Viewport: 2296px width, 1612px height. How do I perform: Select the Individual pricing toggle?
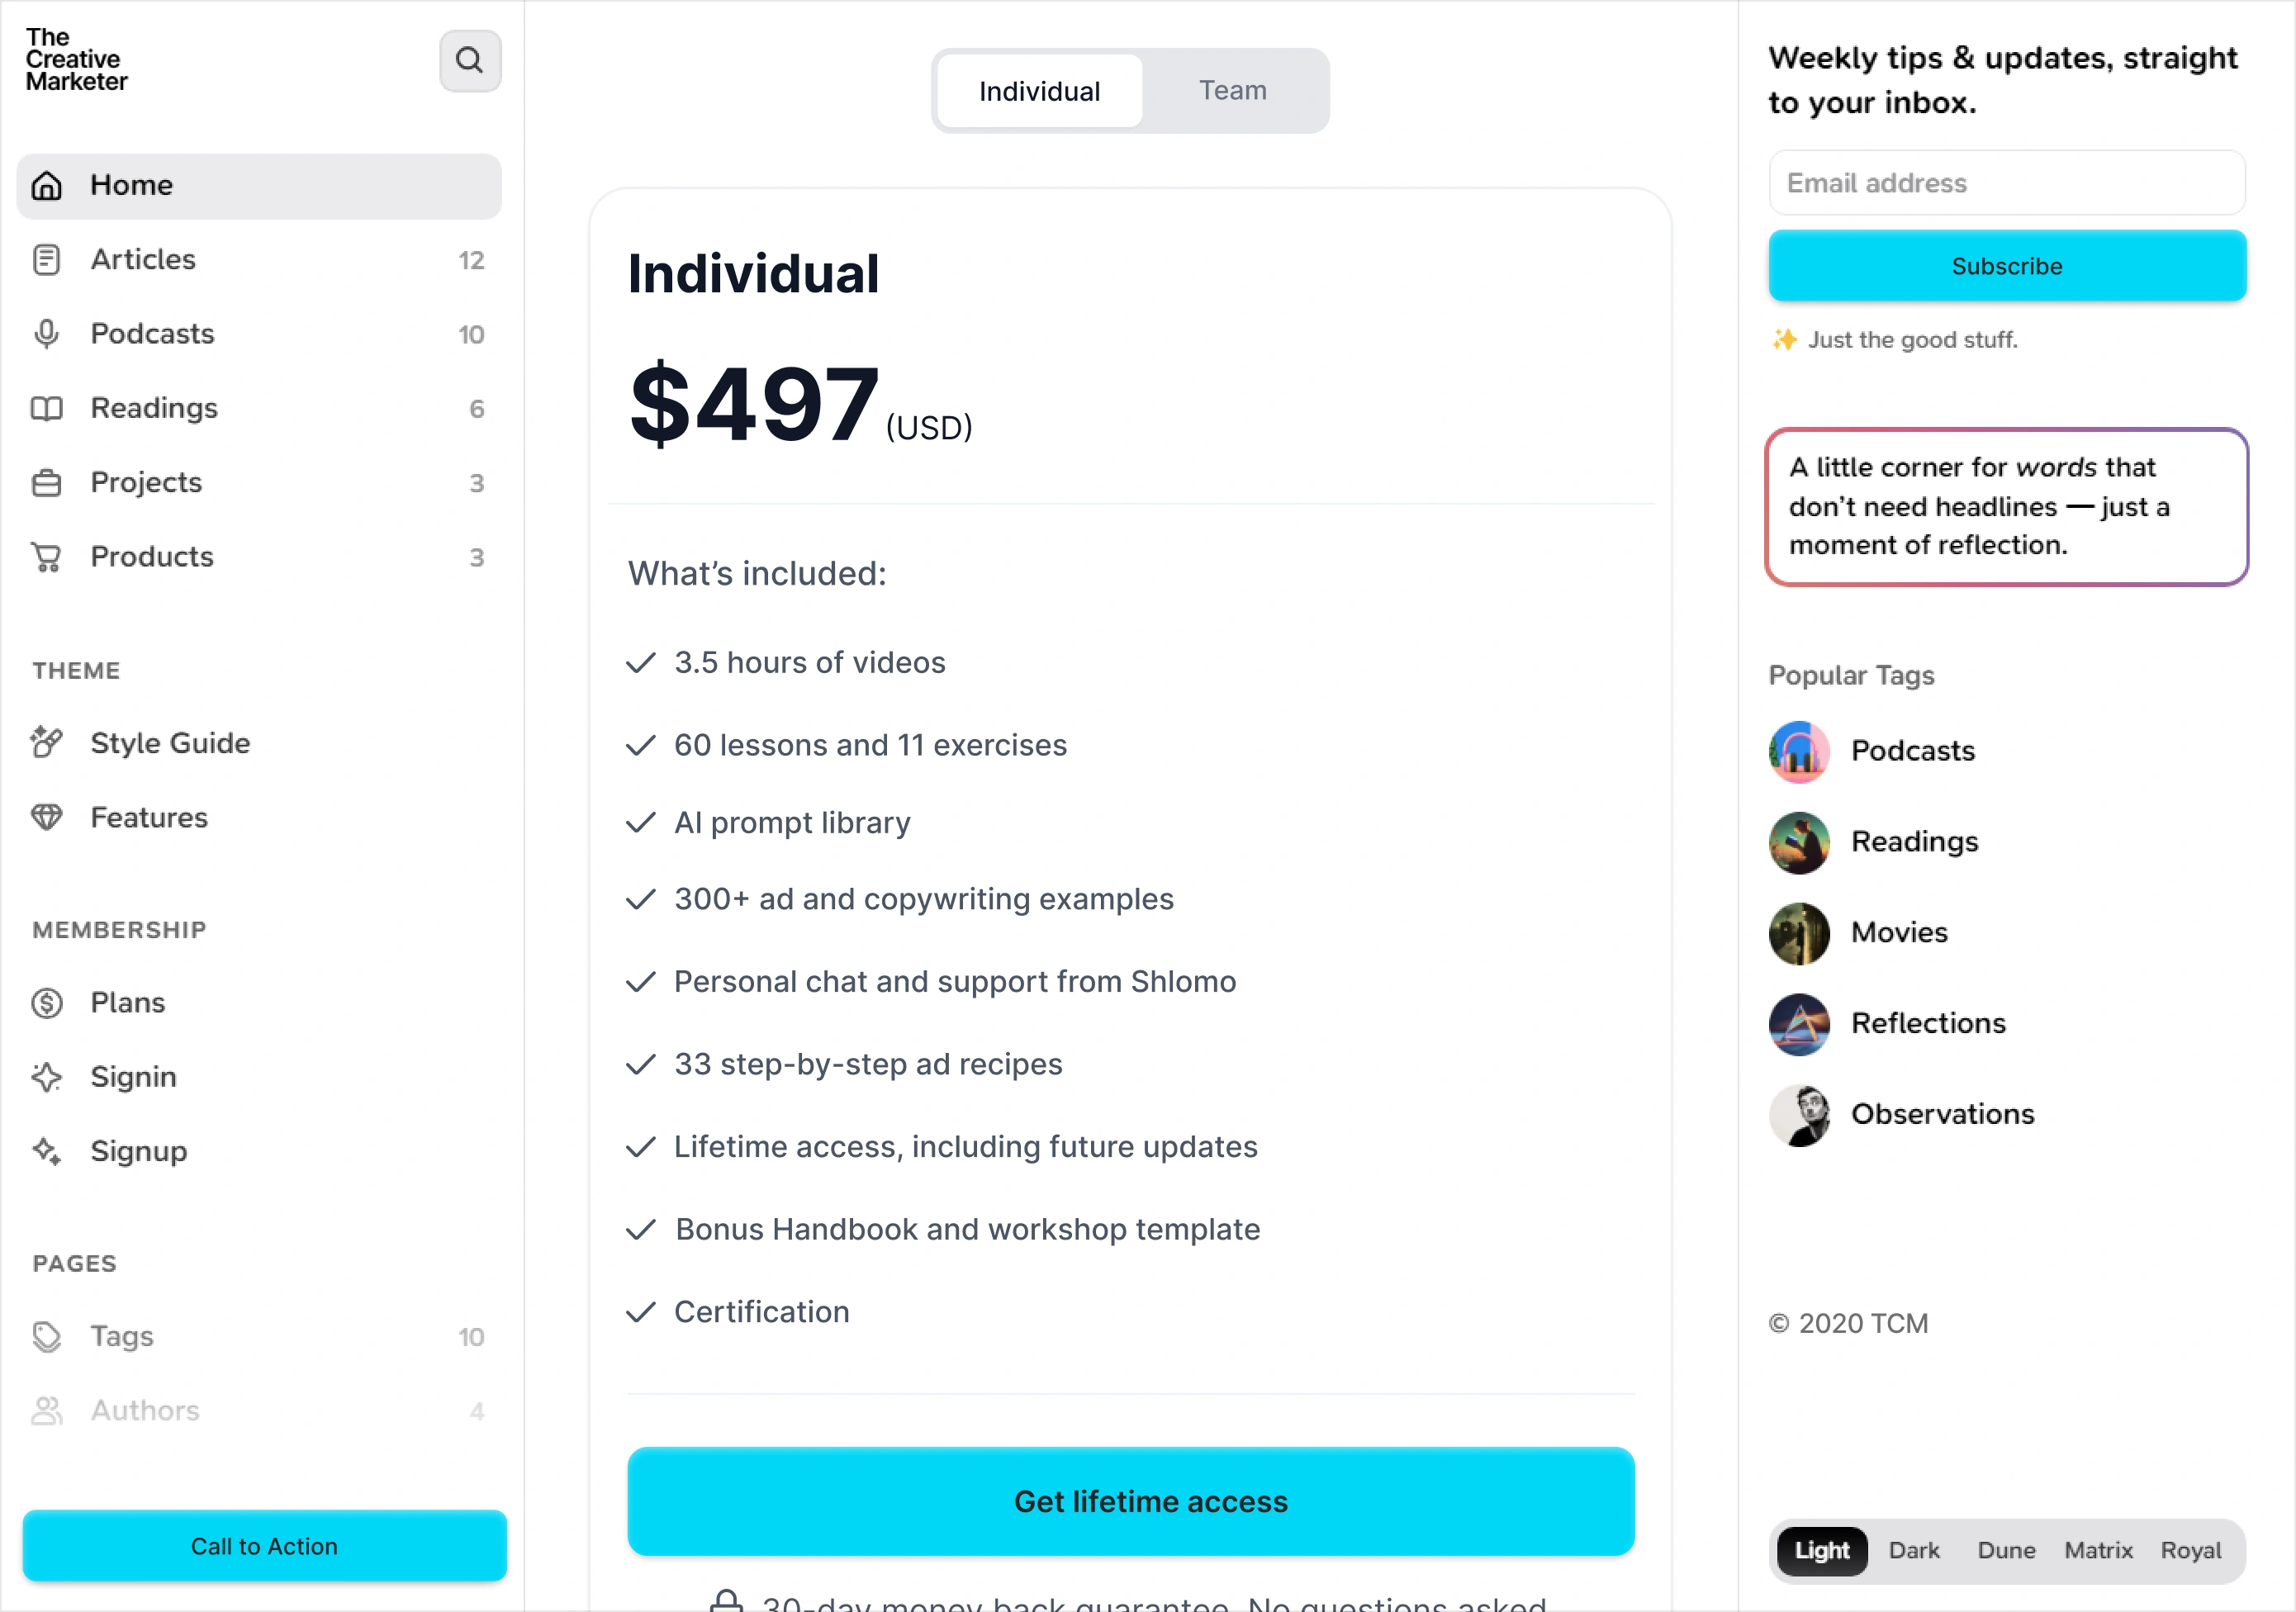tap(1039, 91)
